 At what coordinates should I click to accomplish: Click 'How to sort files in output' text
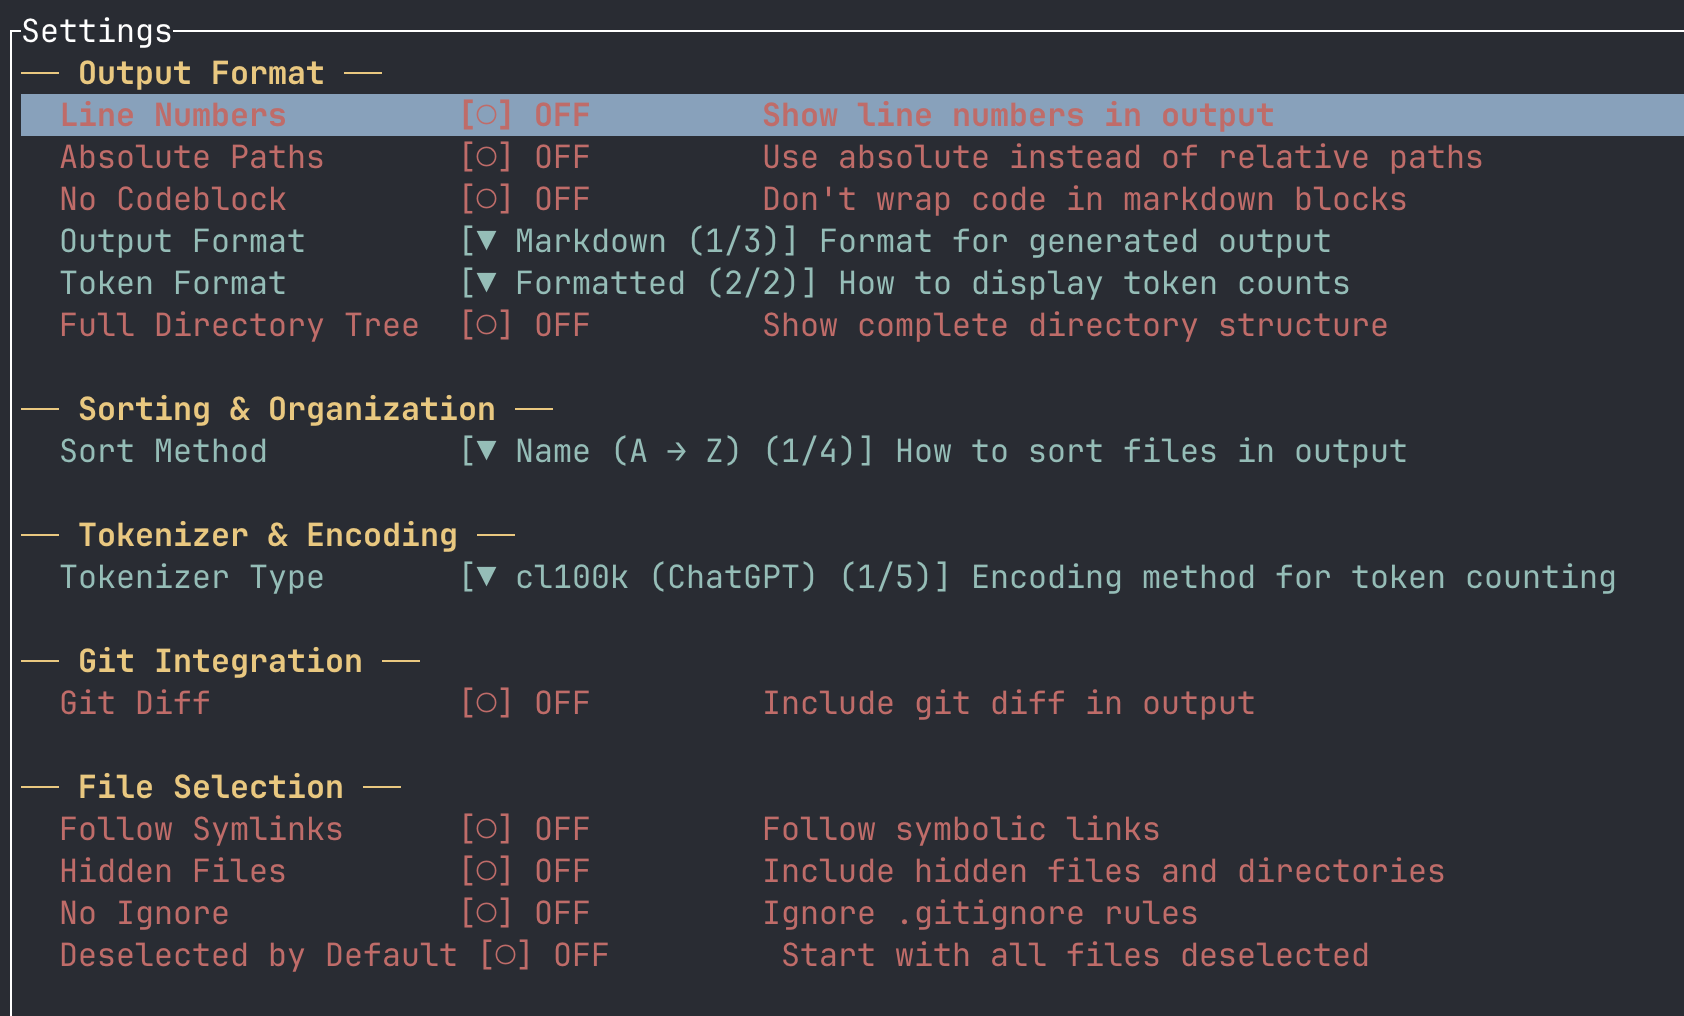click(x=1152, y=451)
